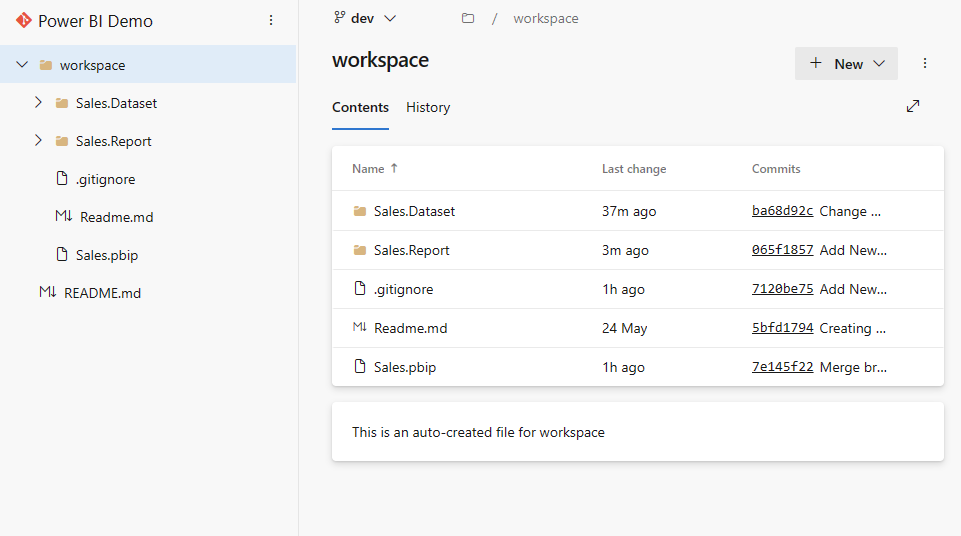Viewport: 961px width, 536px height.
Task: Select Sales.Dataset in the sidebar tree
Action: (x=116, y=103)
